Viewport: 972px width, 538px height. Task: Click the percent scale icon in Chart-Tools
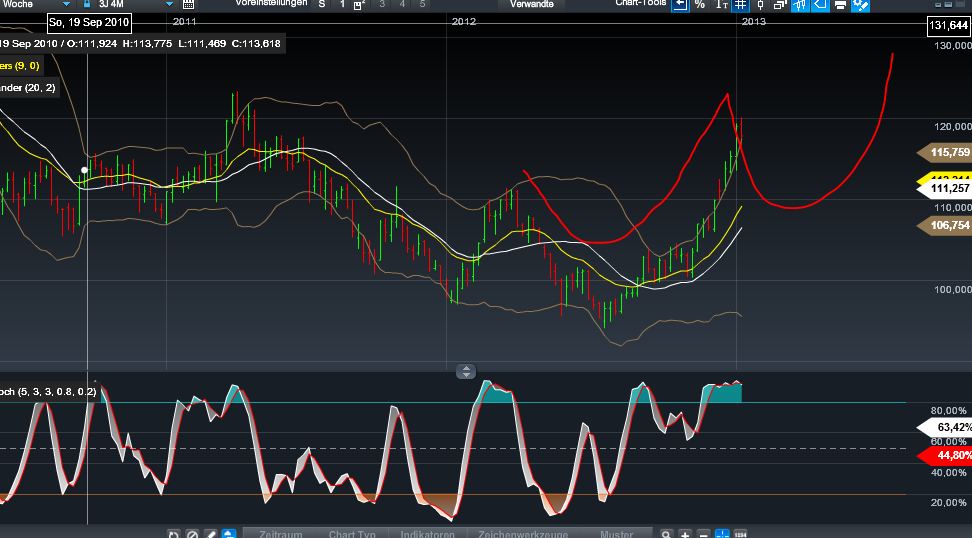pyautogui.click(x=700, y=5)
